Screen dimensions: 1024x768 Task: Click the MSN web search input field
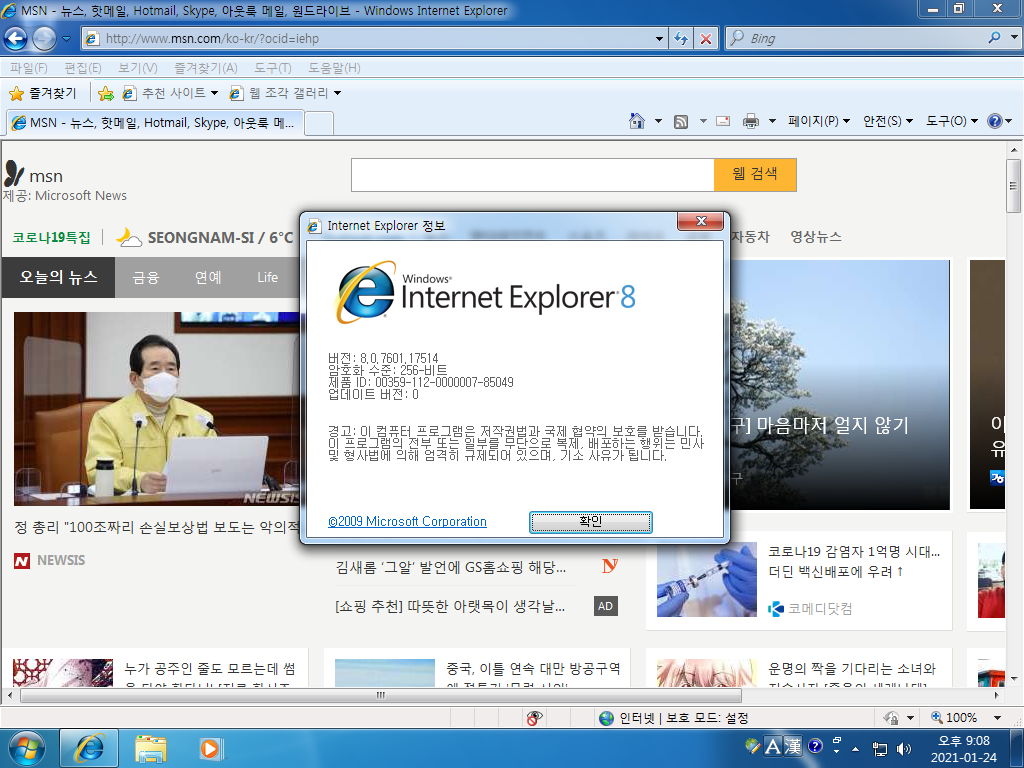click(532, 175)
